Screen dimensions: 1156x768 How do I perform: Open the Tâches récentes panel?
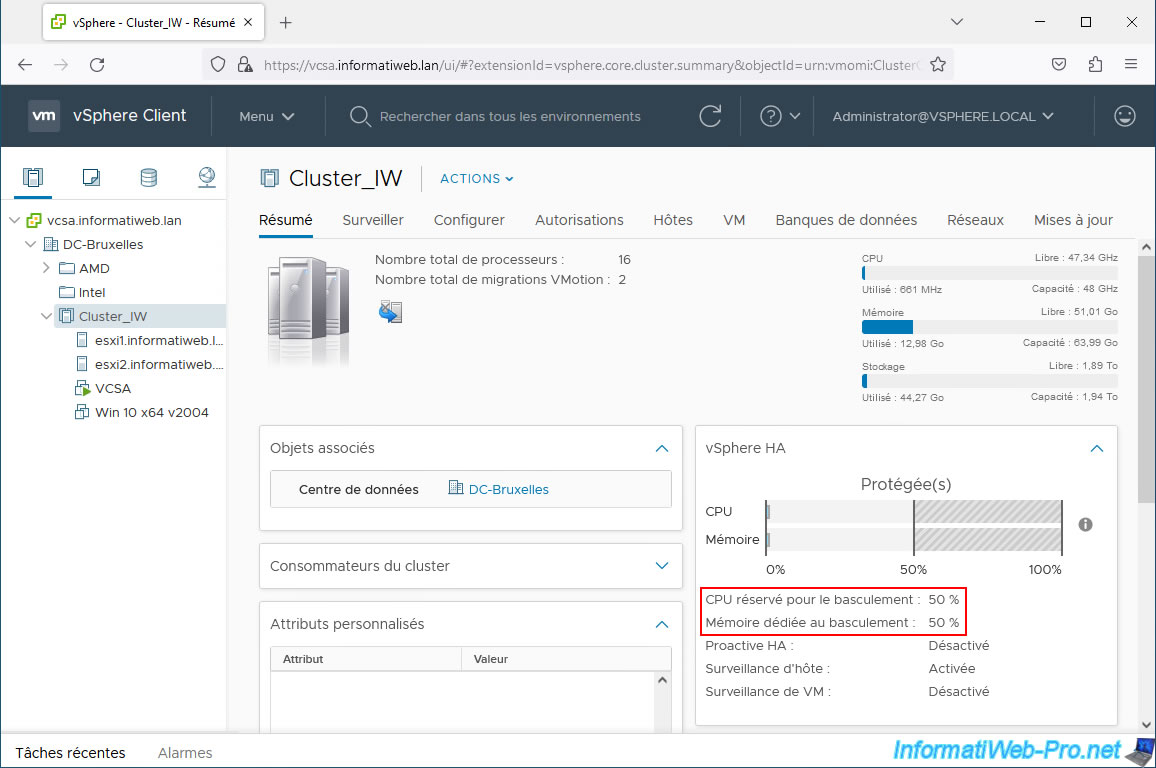click(71, 753)
